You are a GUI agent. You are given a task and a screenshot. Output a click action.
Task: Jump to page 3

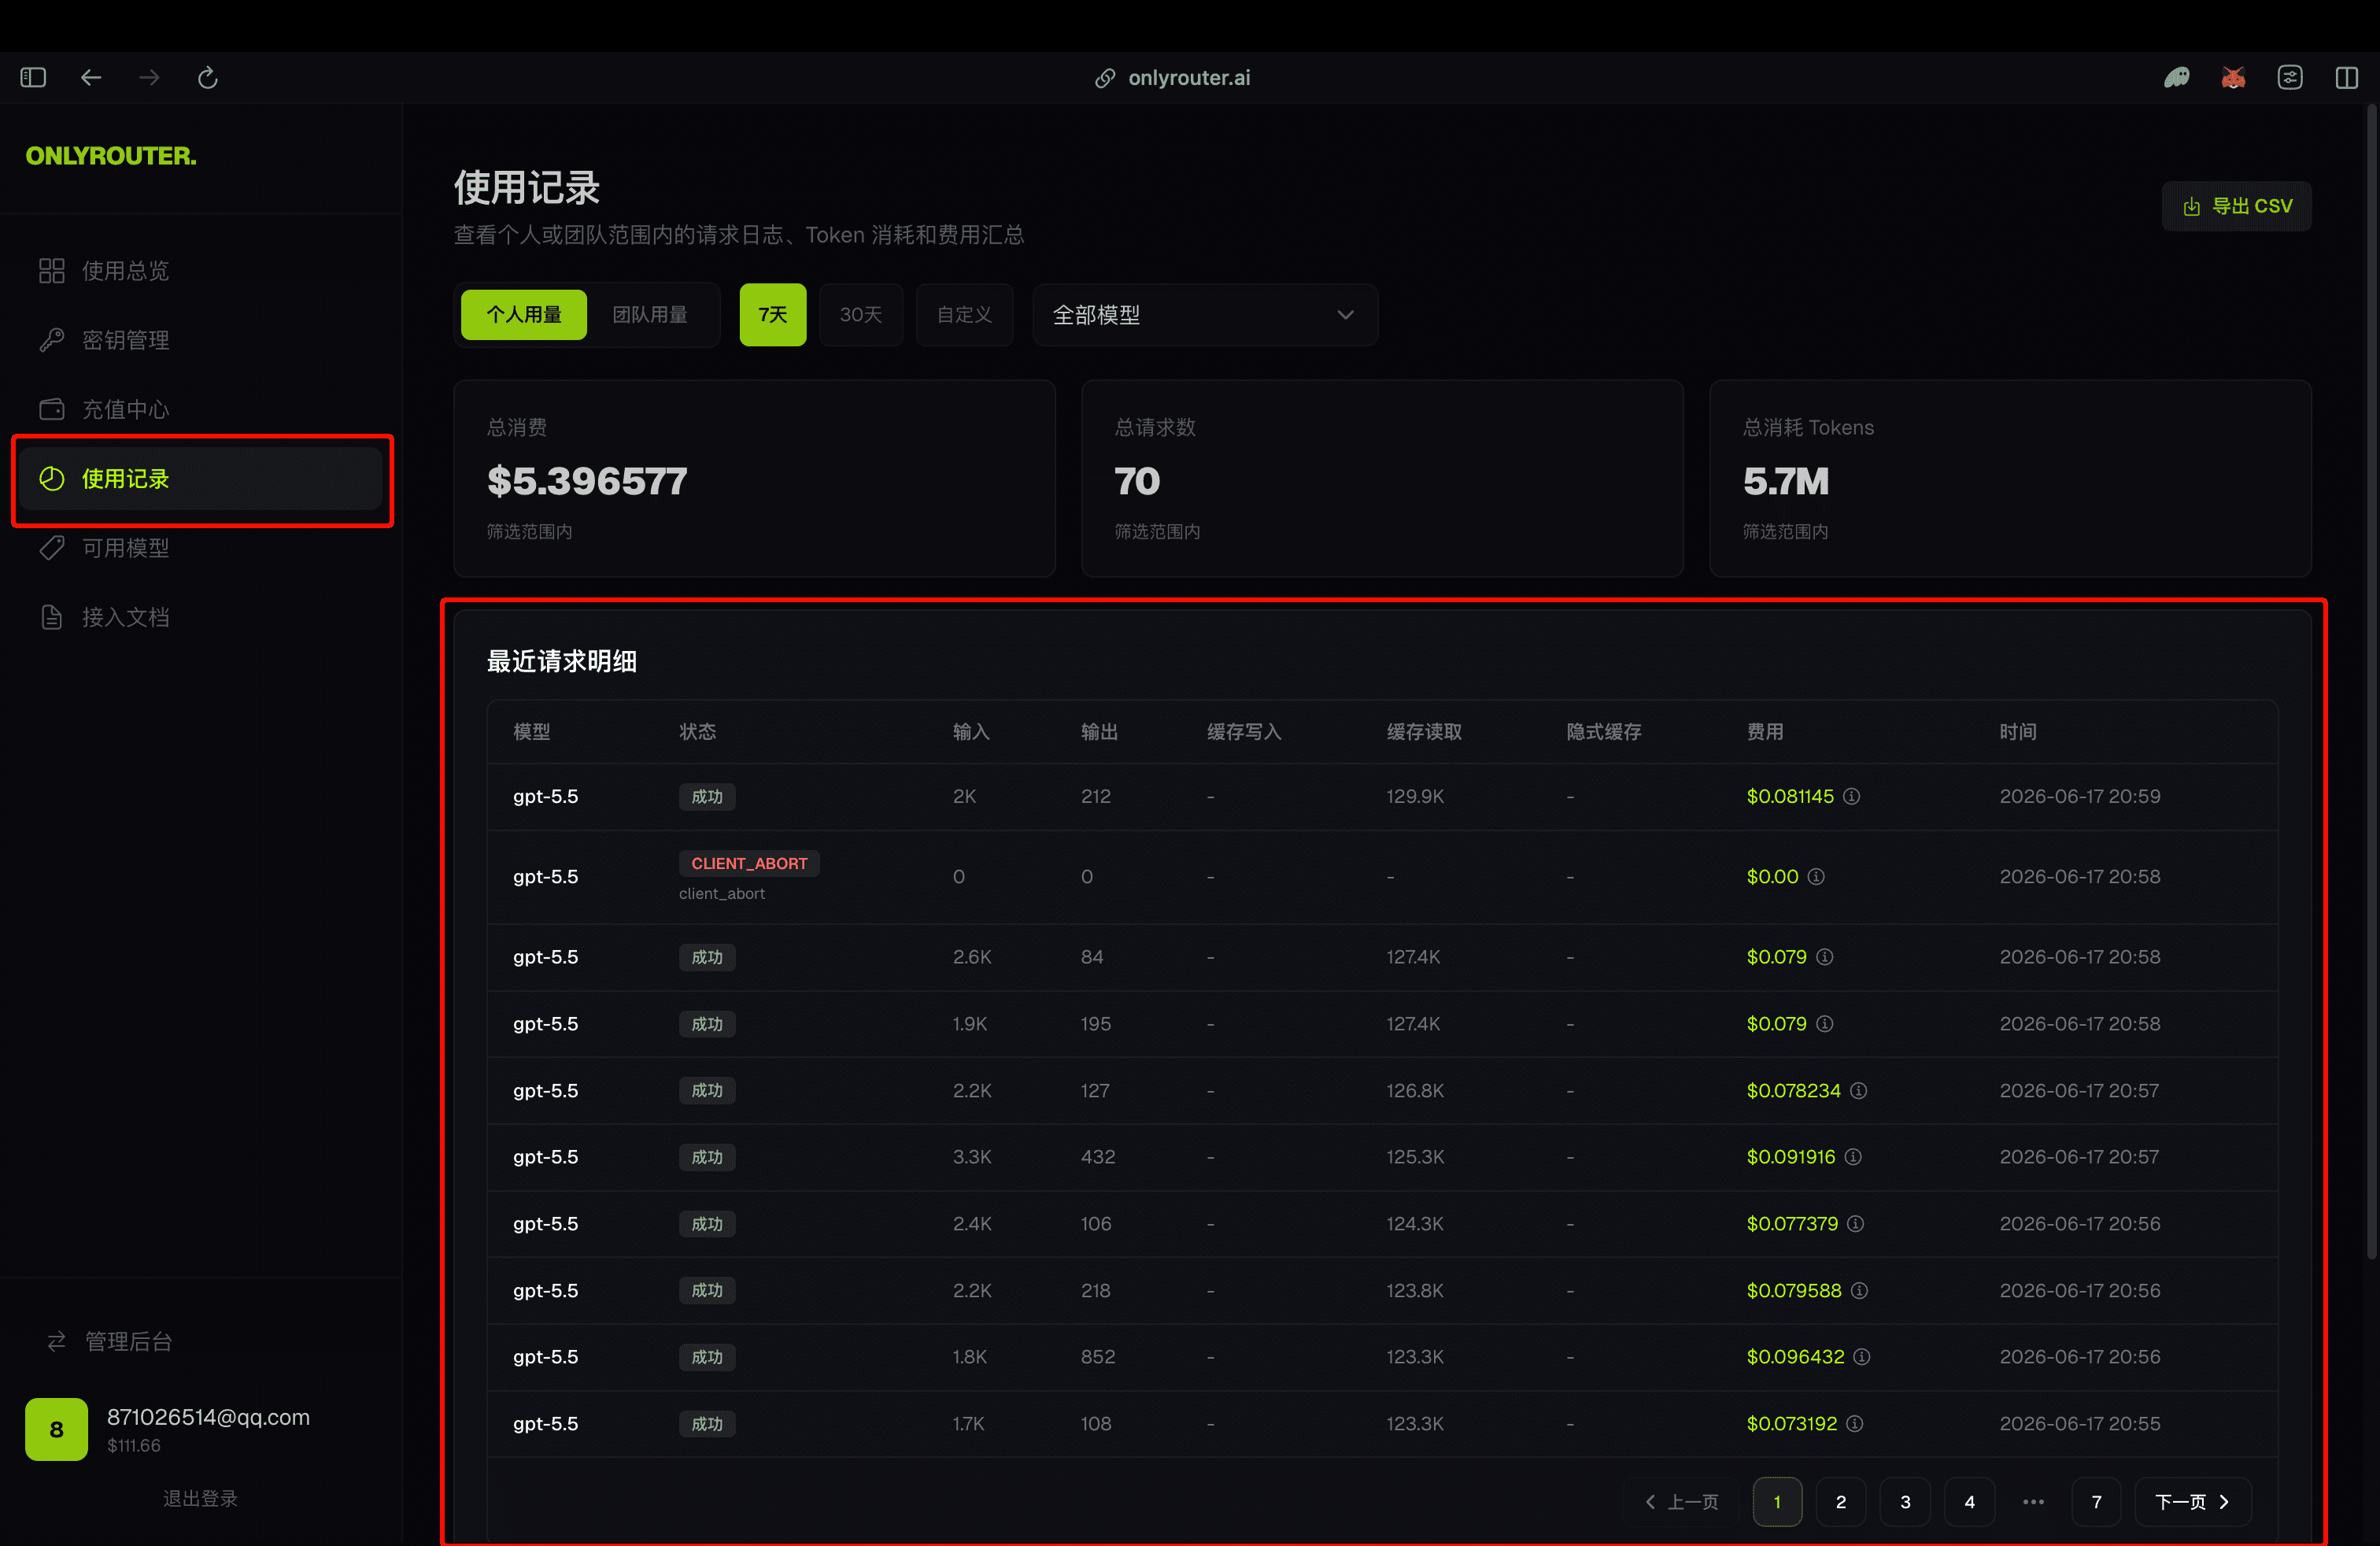point(1905,1501)
